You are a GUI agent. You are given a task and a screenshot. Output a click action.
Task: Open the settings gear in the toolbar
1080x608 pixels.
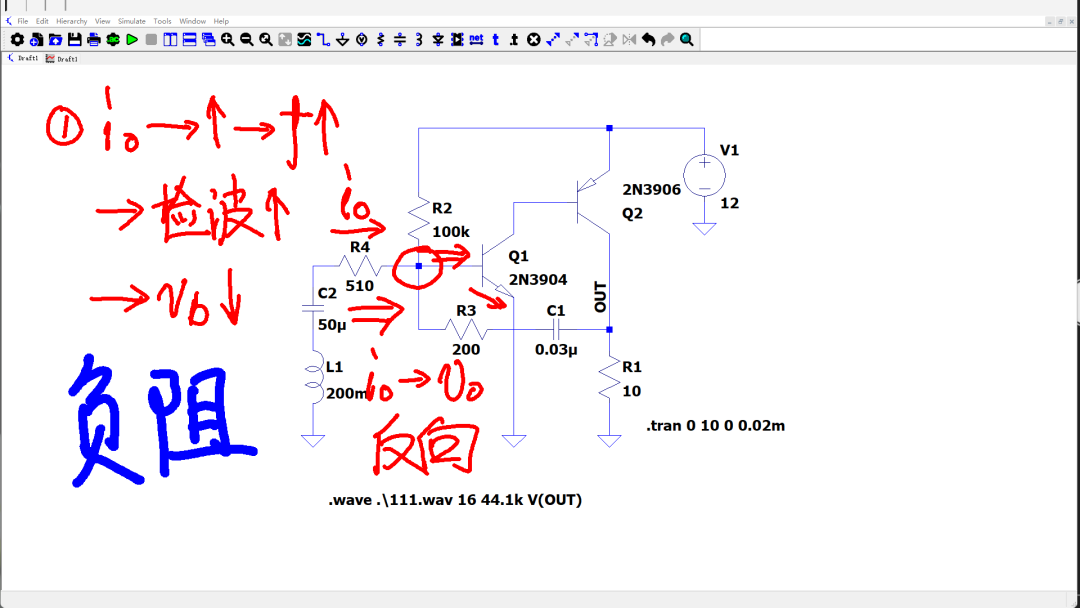[17, 40]
